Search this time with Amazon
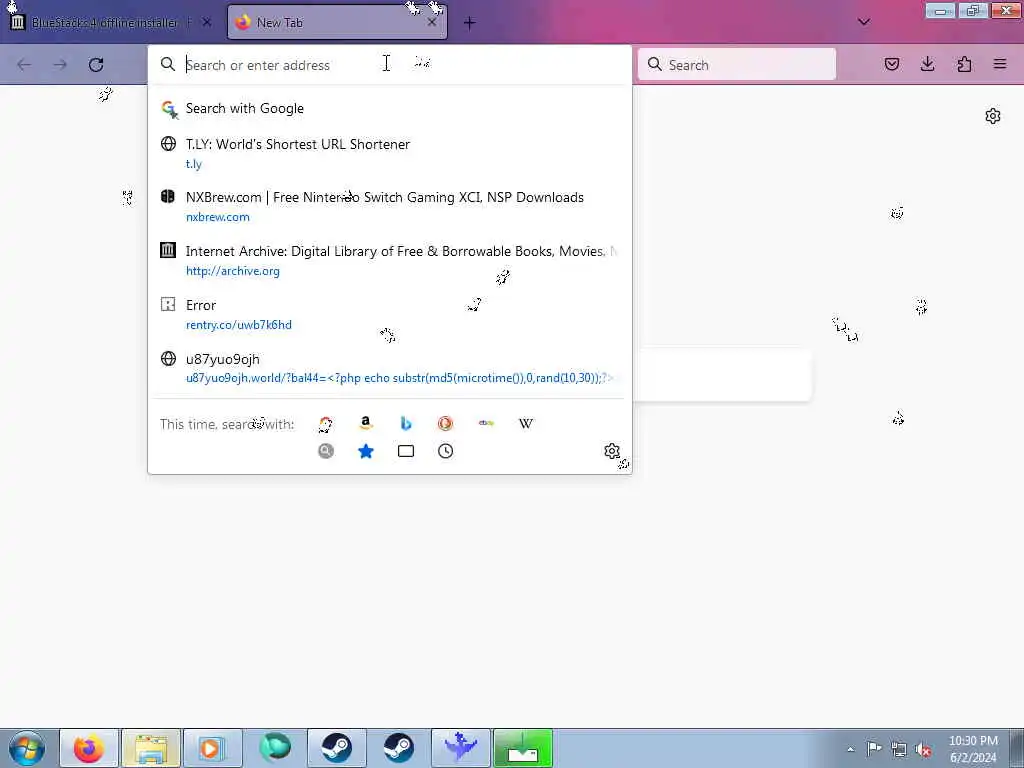Image resolution: width=1024 pixels, height=768 pixels. 366,423
